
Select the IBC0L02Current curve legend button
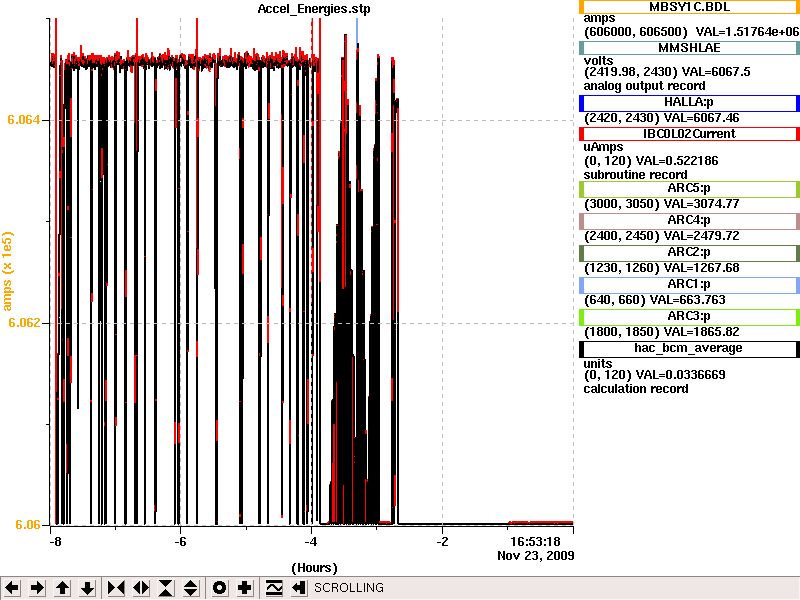(x=689, y=134)
